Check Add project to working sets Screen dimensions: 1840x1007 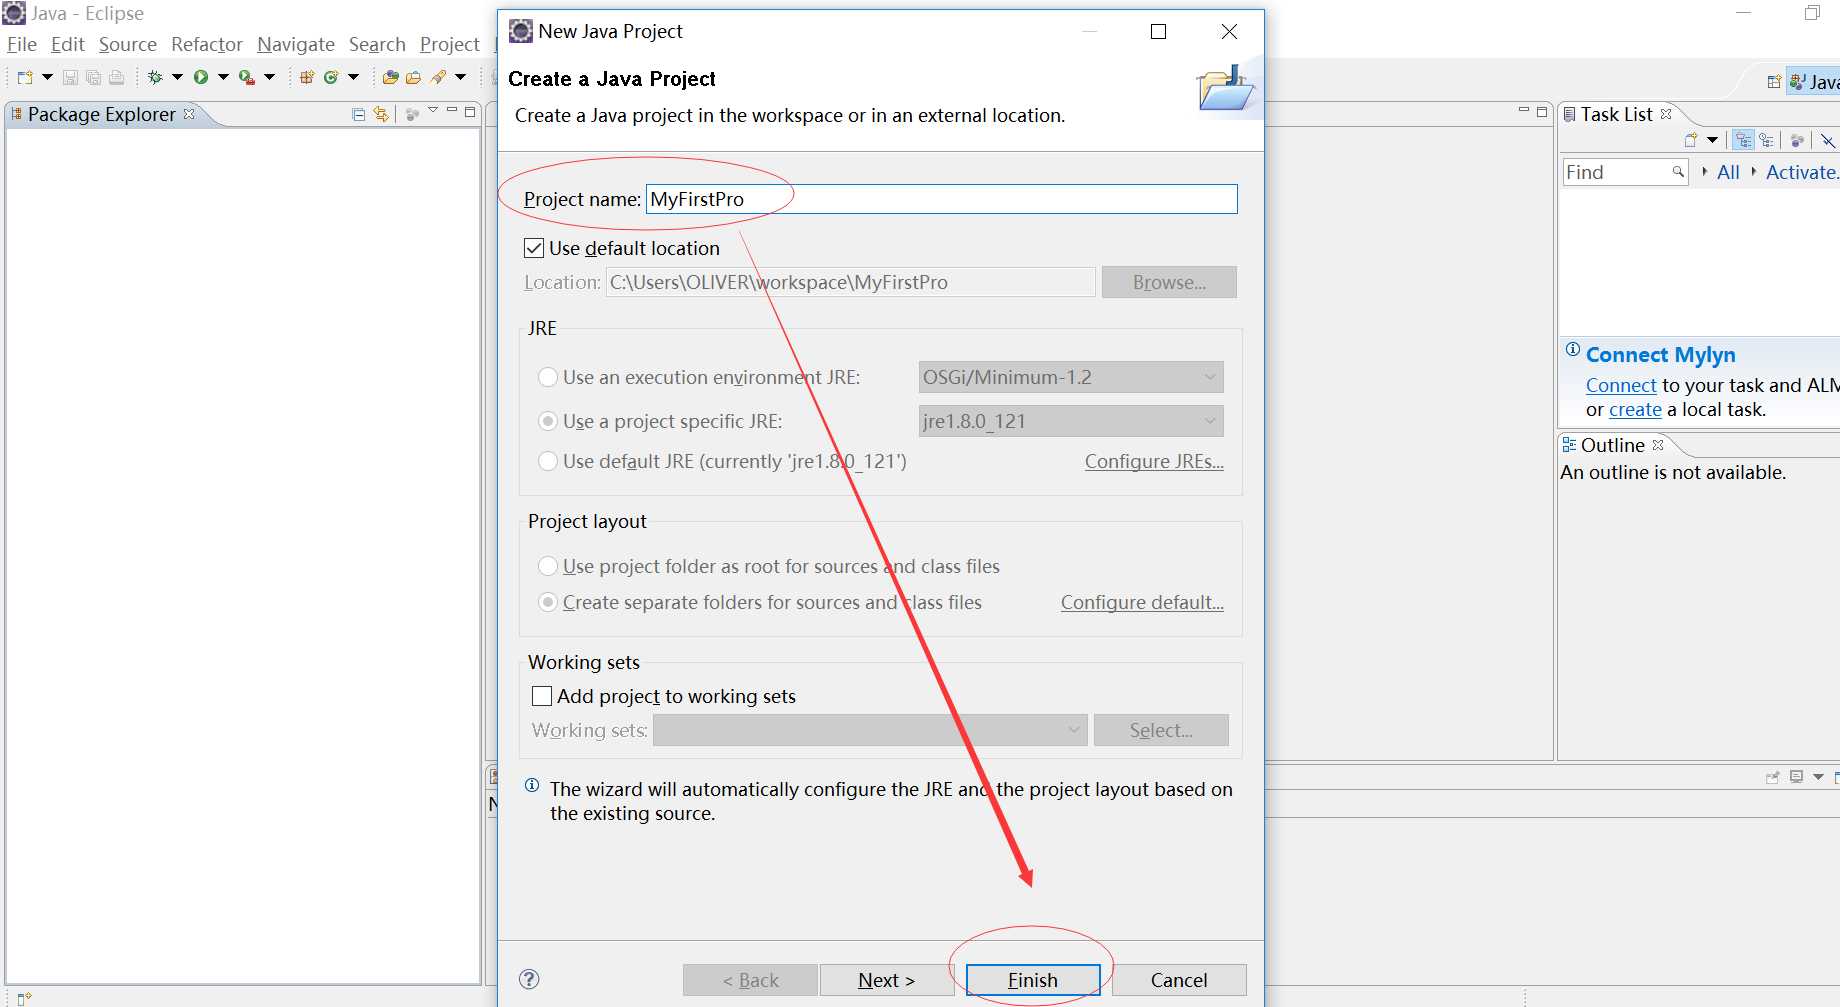tap(542, 696)
